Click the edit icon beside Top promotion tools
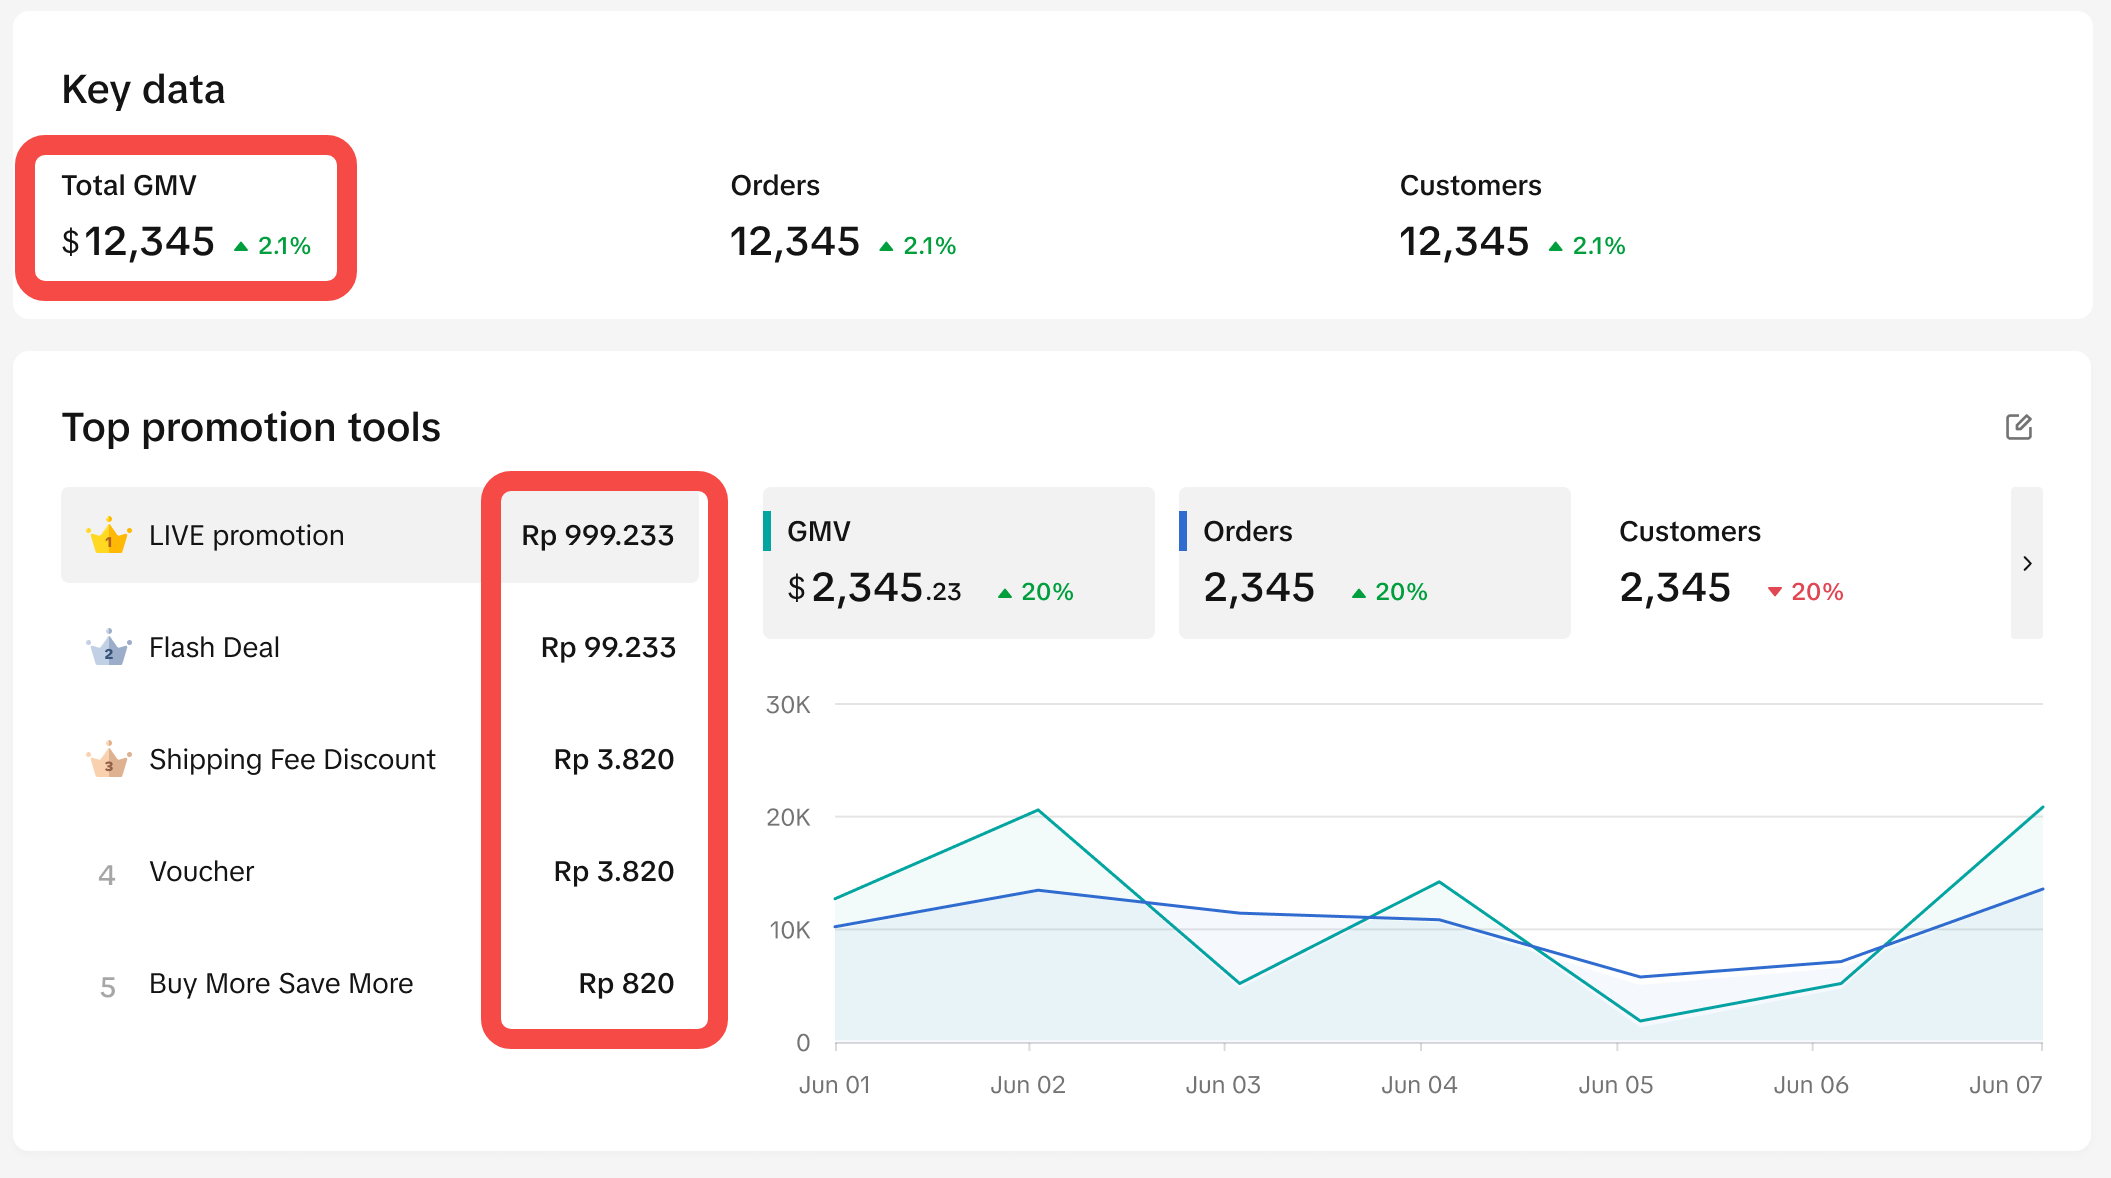Screen dimensions: 2111x1178 pyautogui.click(x=2018, y=427)
